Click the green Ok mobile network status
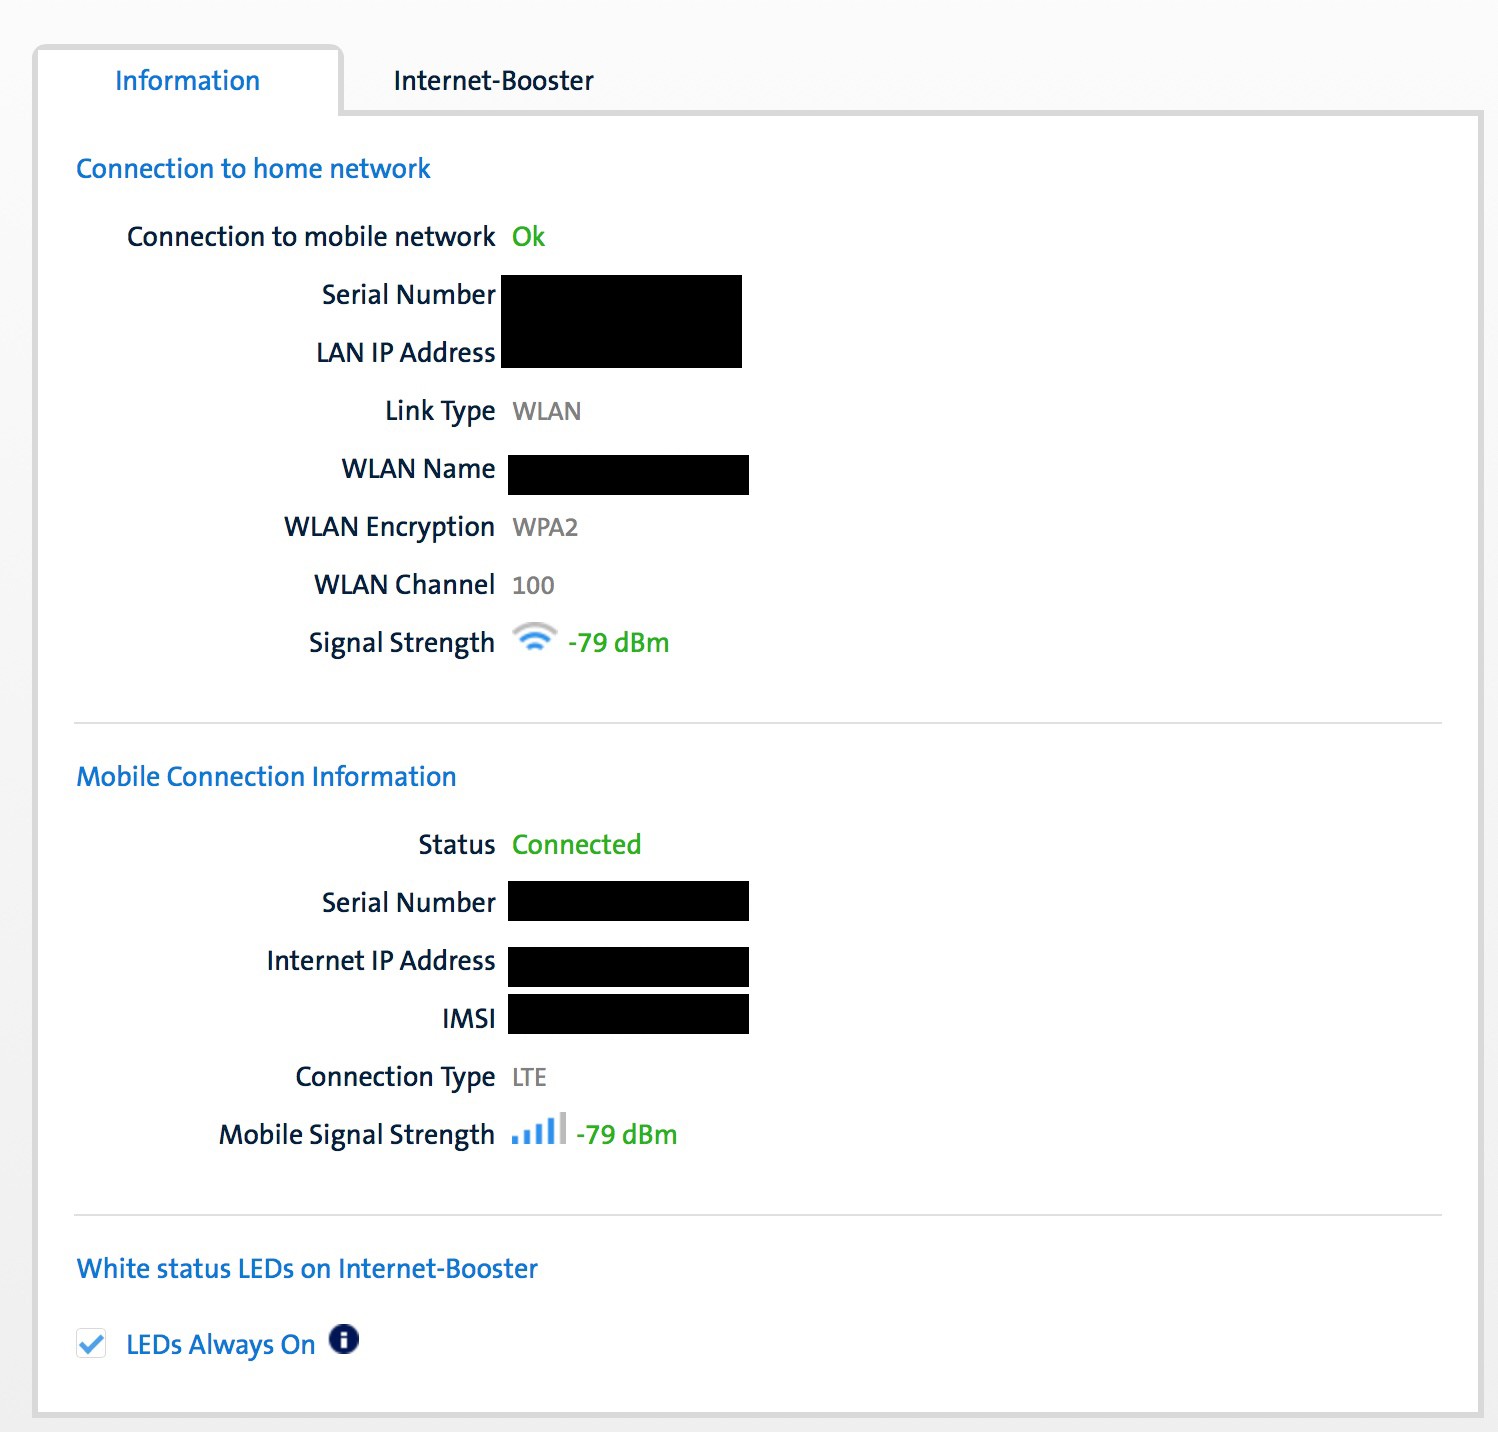The image size is (1498, 1432). 528,237
